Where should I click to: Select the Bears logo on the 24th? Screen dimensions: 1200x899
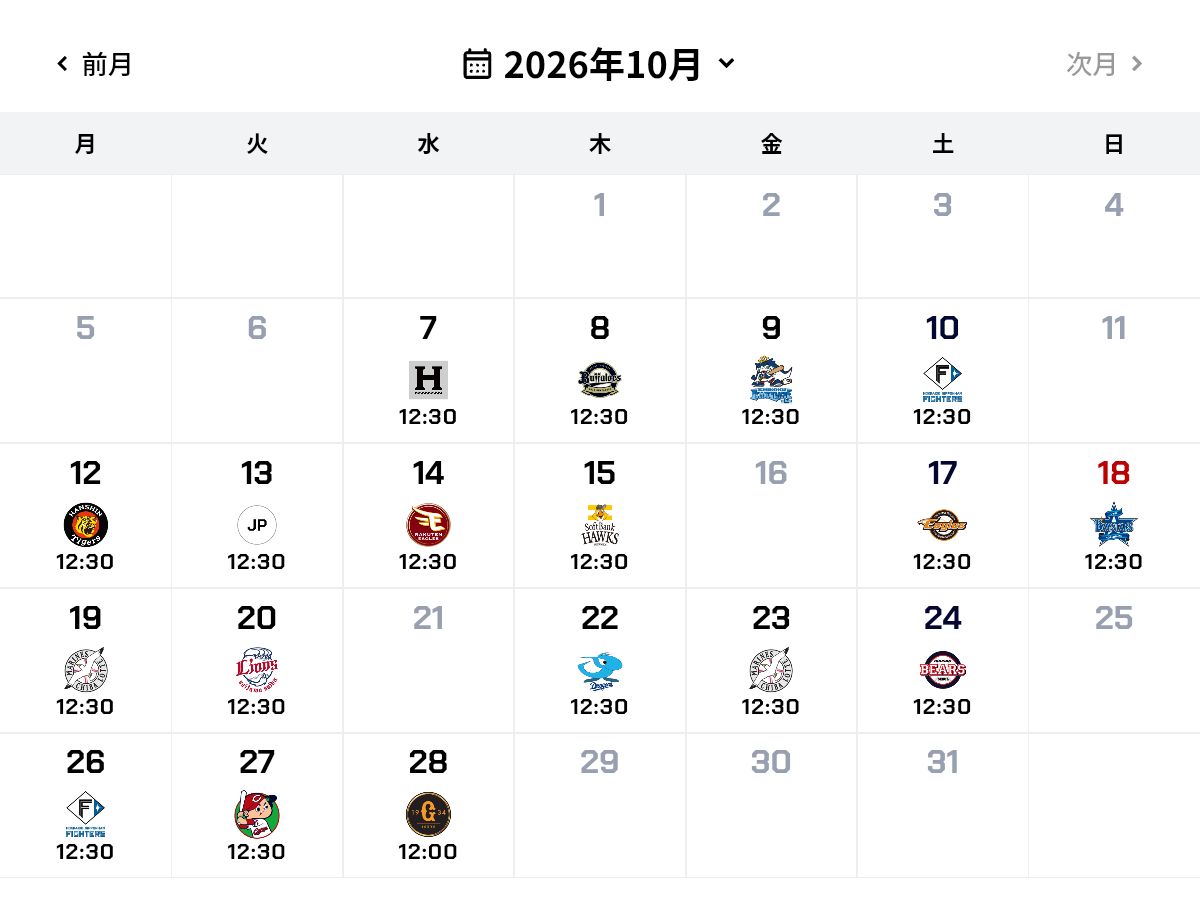click(x=943, y=670)
